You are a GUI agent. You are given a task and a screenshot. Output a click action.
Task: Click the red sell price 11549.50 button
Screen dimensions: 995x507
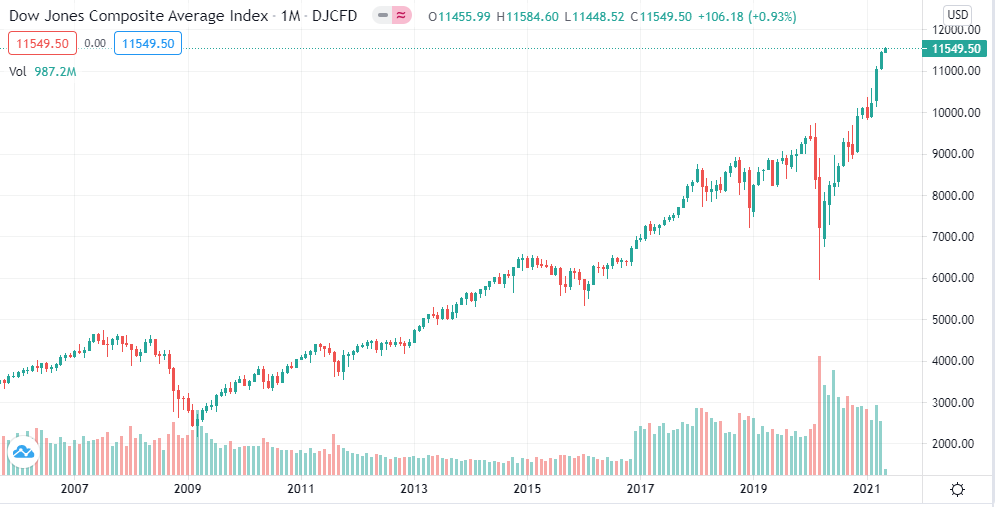[x=38, y=43]
